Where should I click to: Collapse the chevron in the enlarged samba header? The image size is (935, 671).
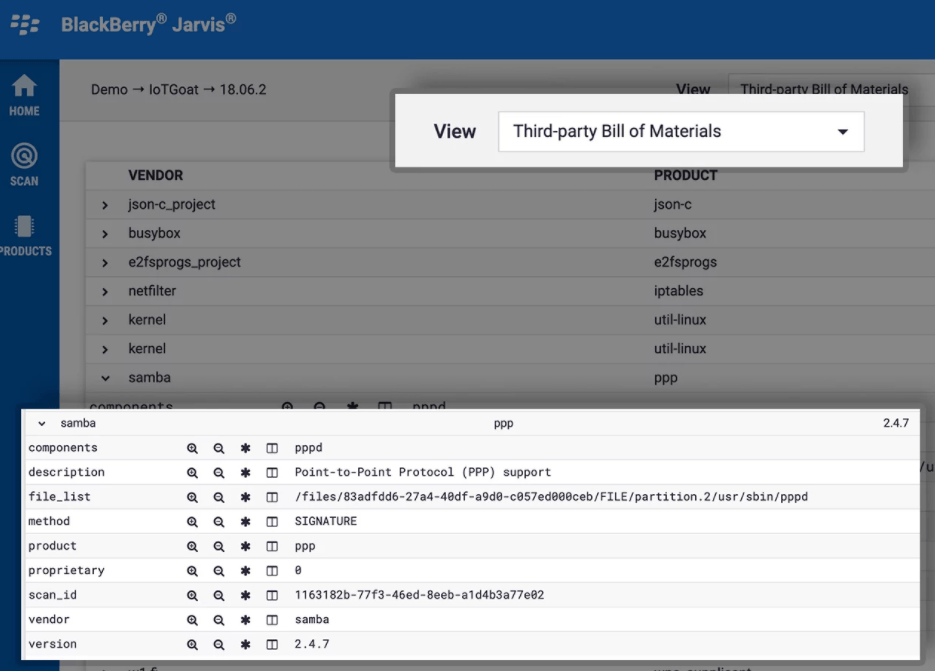[x=42, y=423]
